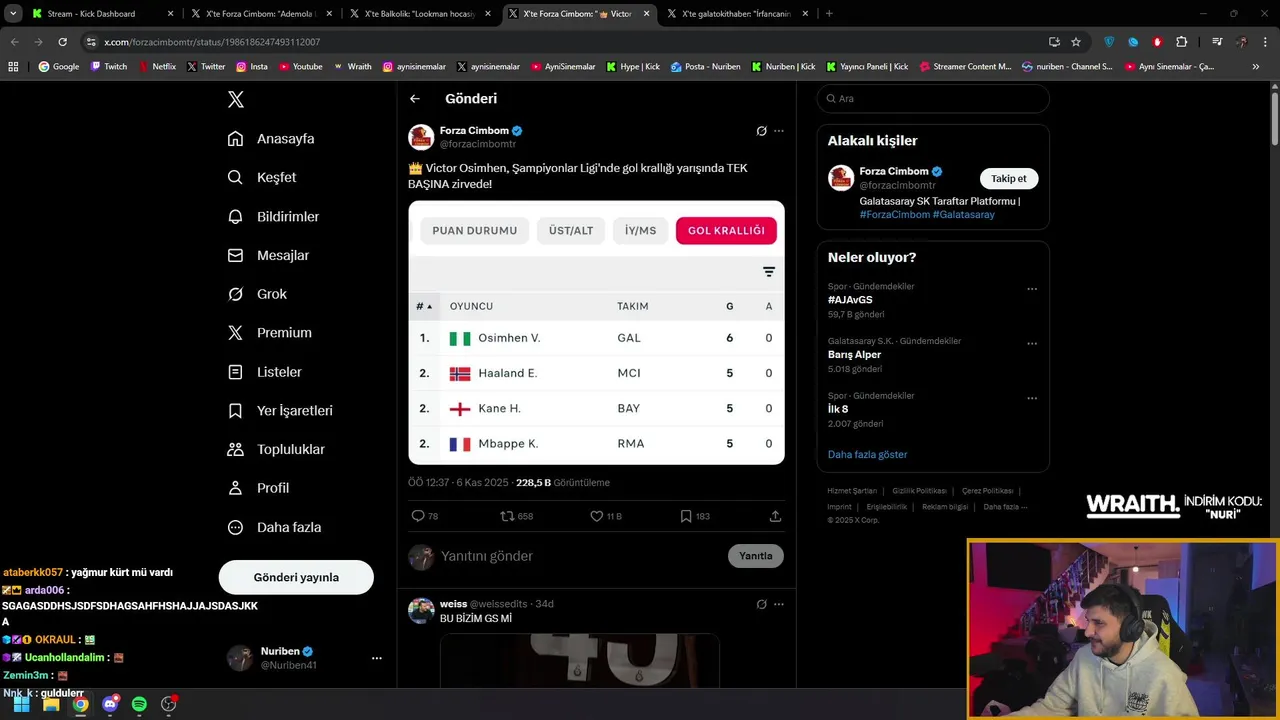Open the Grok icon in sidebar
The height and width of the screenshot is (720, 1280).
tap(235, 294)
